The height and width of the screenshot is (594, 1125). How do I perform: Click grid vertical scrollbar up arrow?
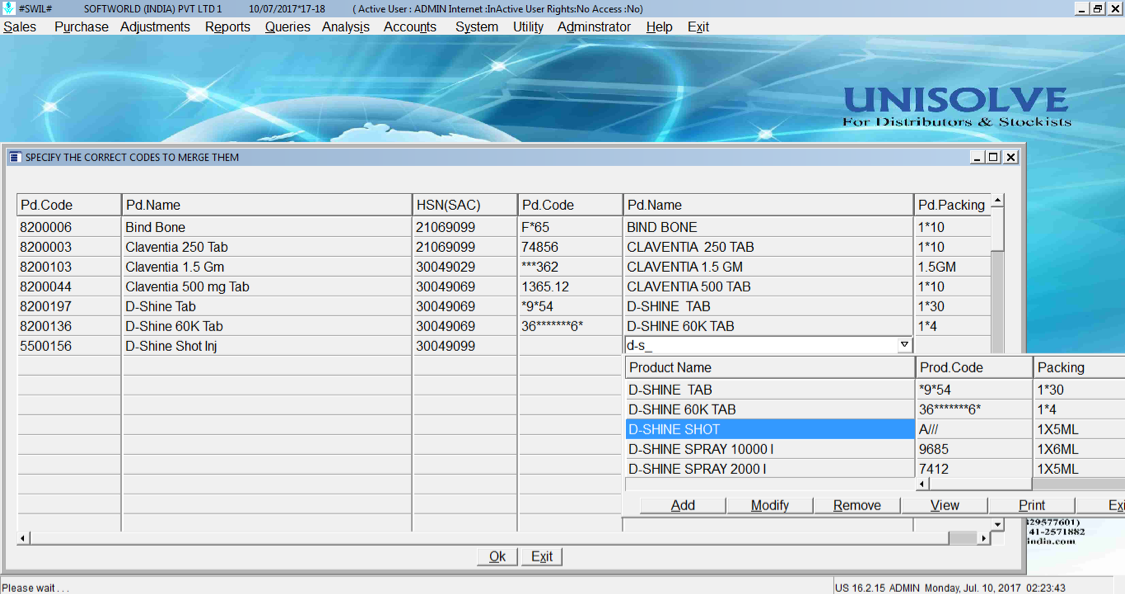997,201
